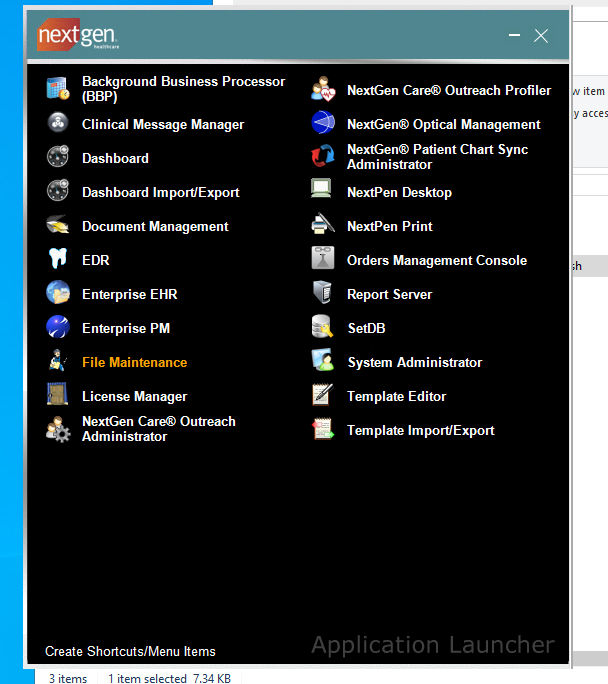
Task: Click the SetDB database icon
Action: coord(322,328)
